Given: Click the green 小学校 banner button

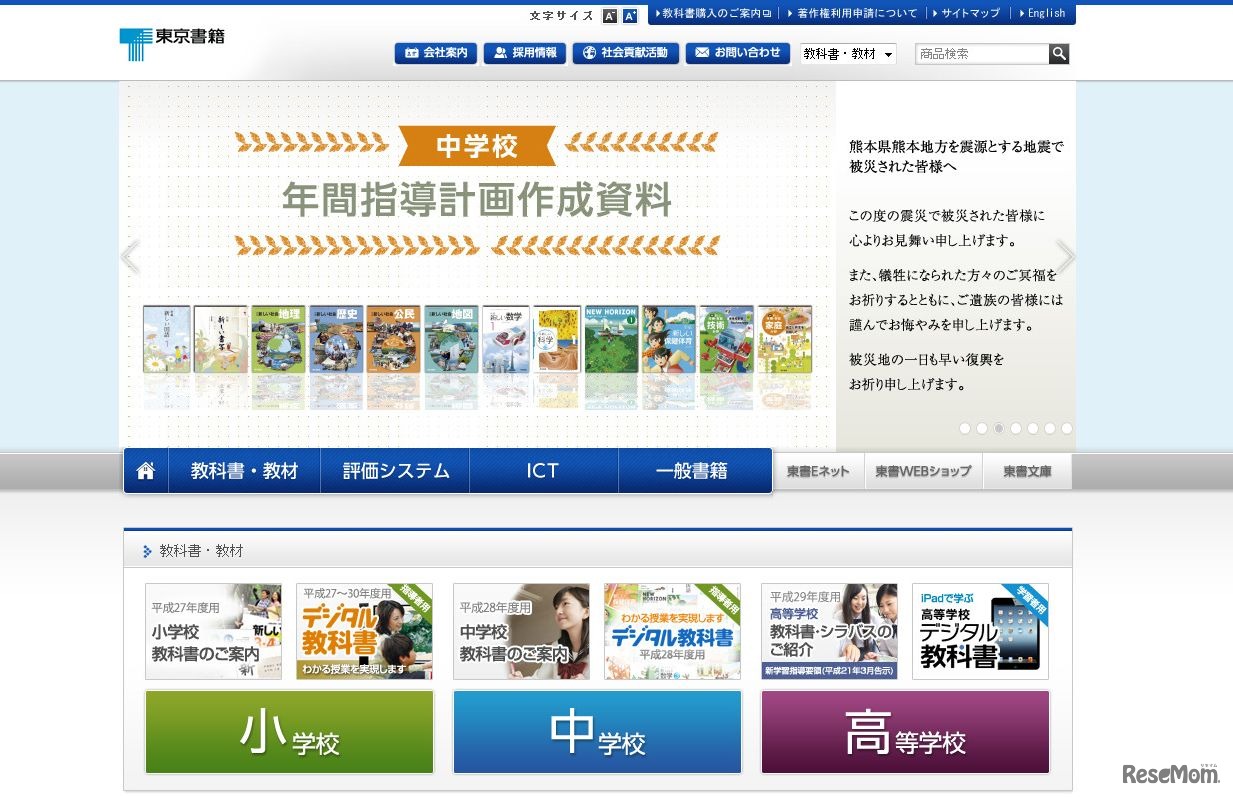Looking at the screenshot, I should [288, 731].
